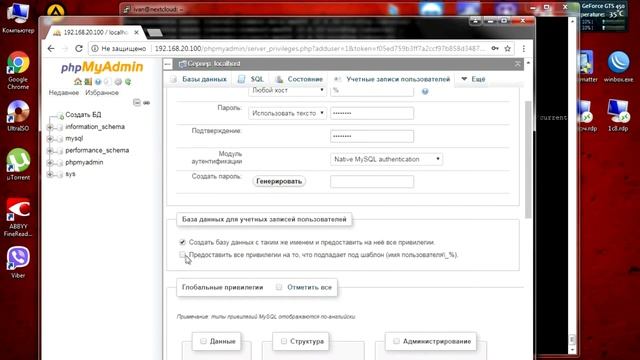The image size is (640, 360).
Task: Switch to Учетные записи пользователей tab
Action: click(392, 79)
